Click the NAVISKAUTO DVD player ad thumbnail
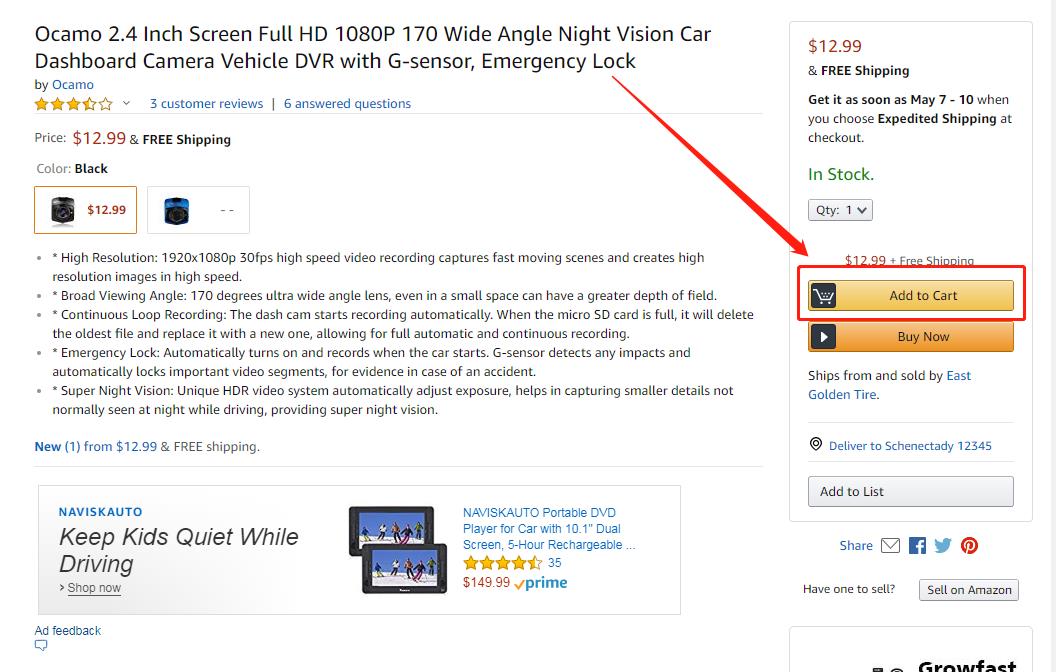The width and height of the screenshot is (1056, 672). coord(398,549)
